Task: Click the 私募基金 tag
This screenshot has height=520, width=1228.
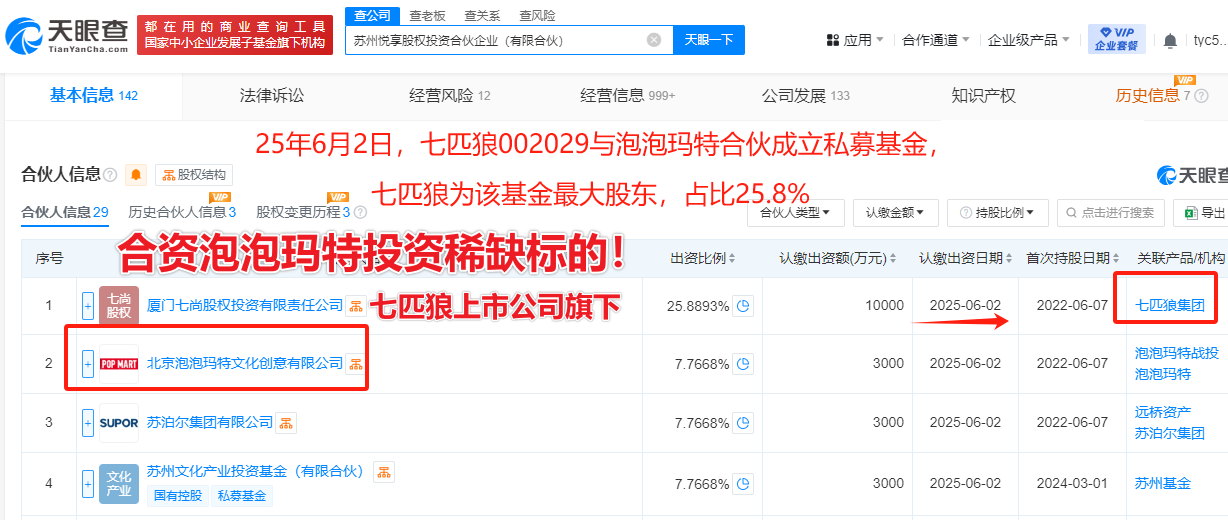Action: click(241, 495)
